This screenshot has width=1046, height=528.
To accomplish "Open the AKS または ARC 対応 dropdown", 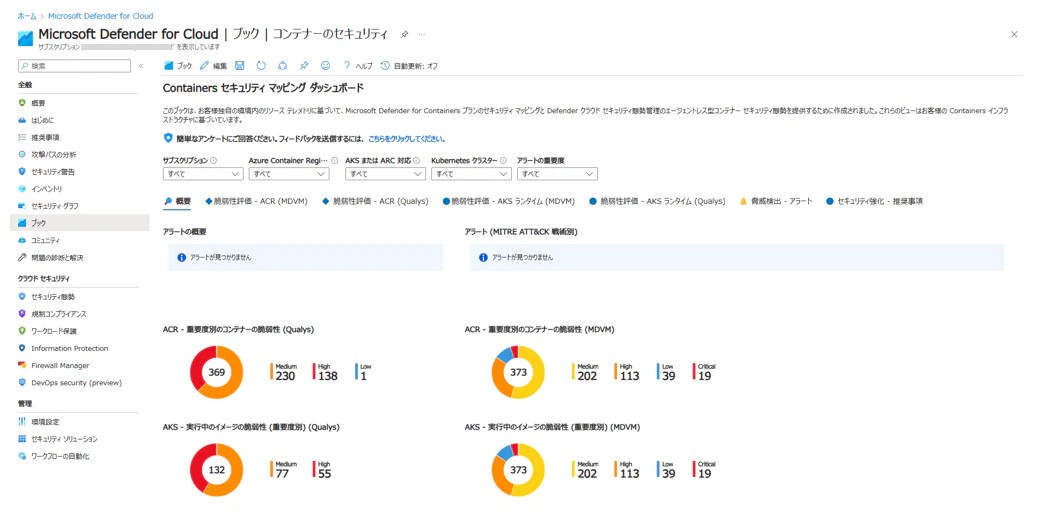I will 386,174.
